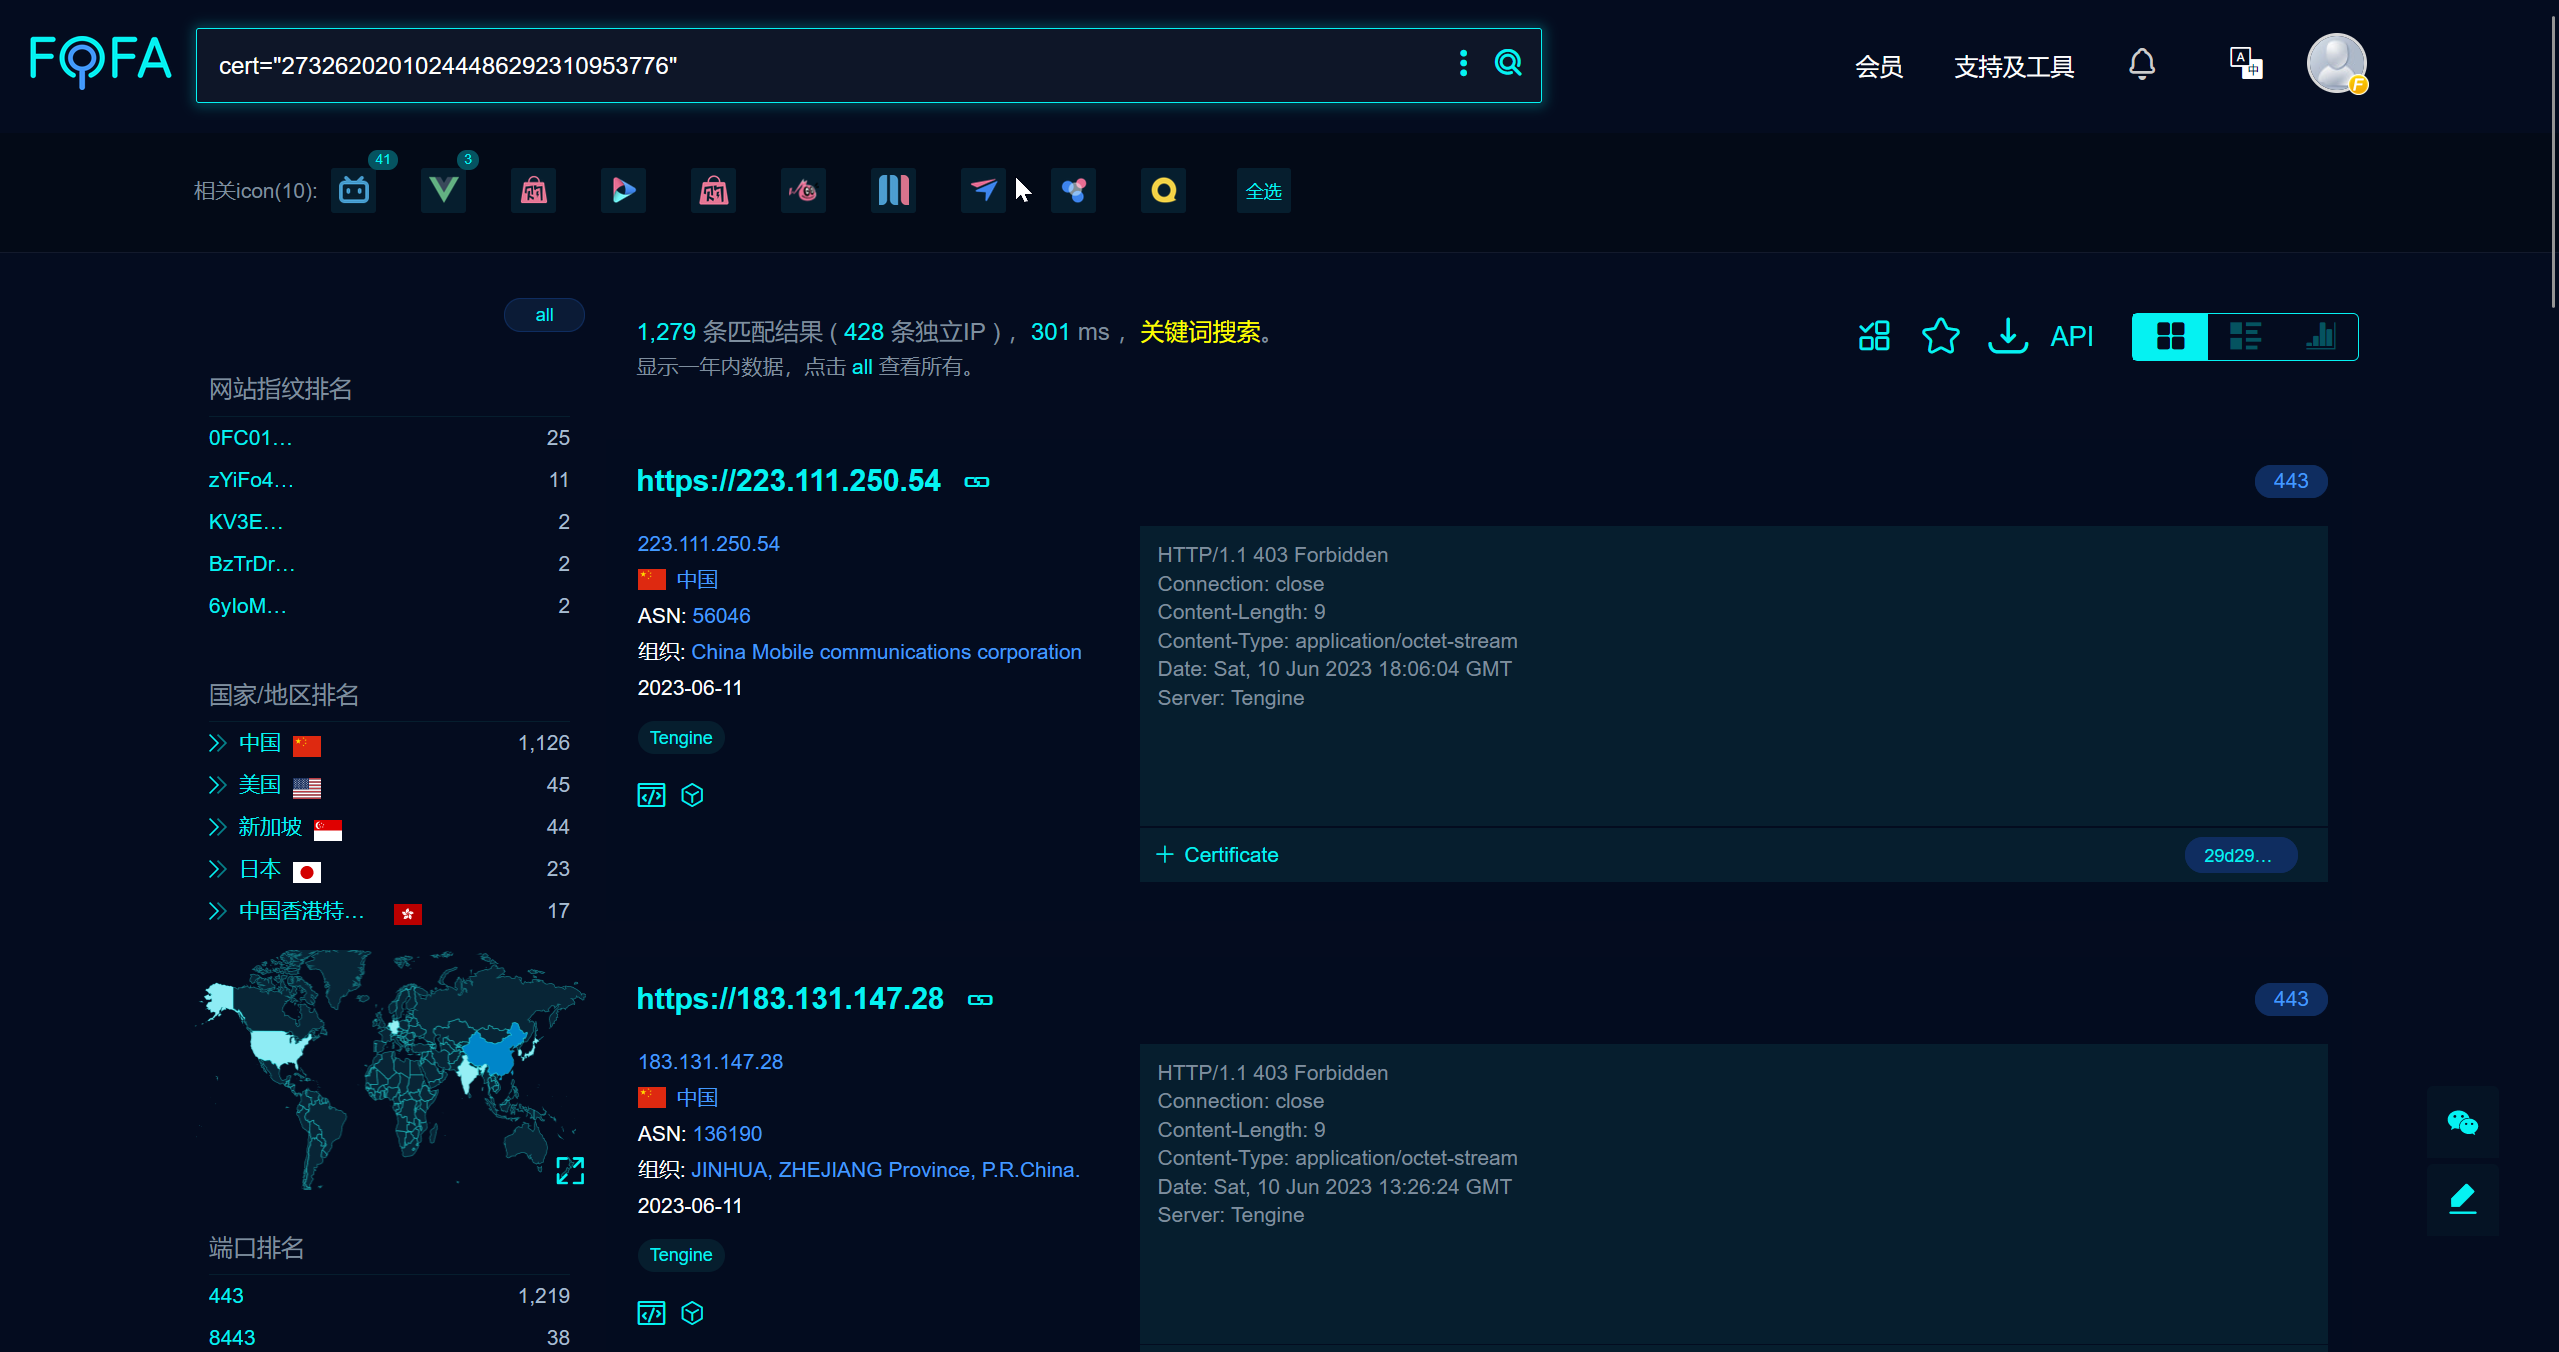Open the three-dot search options menu
Screen dimensions: 2559x1352
click(1463, 64)
